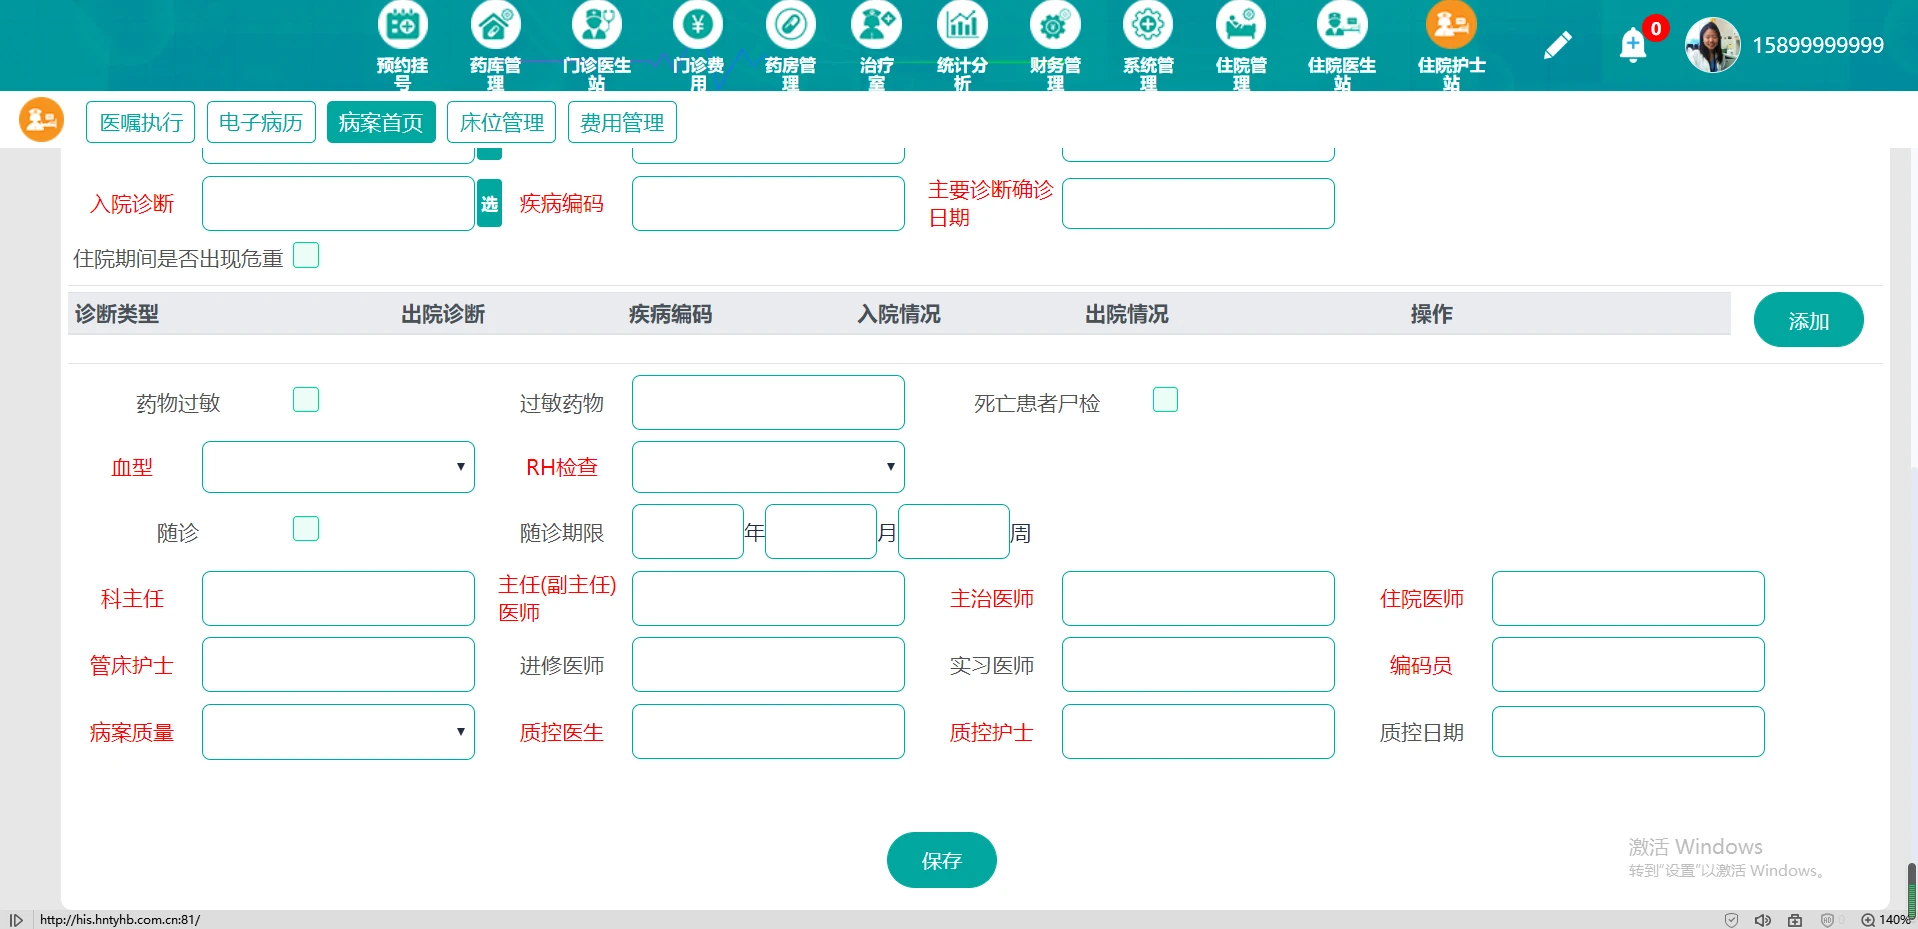Open the 药库管理 module
The width and height of the screenshot is (1918, 929).
[x=495, y=44]
